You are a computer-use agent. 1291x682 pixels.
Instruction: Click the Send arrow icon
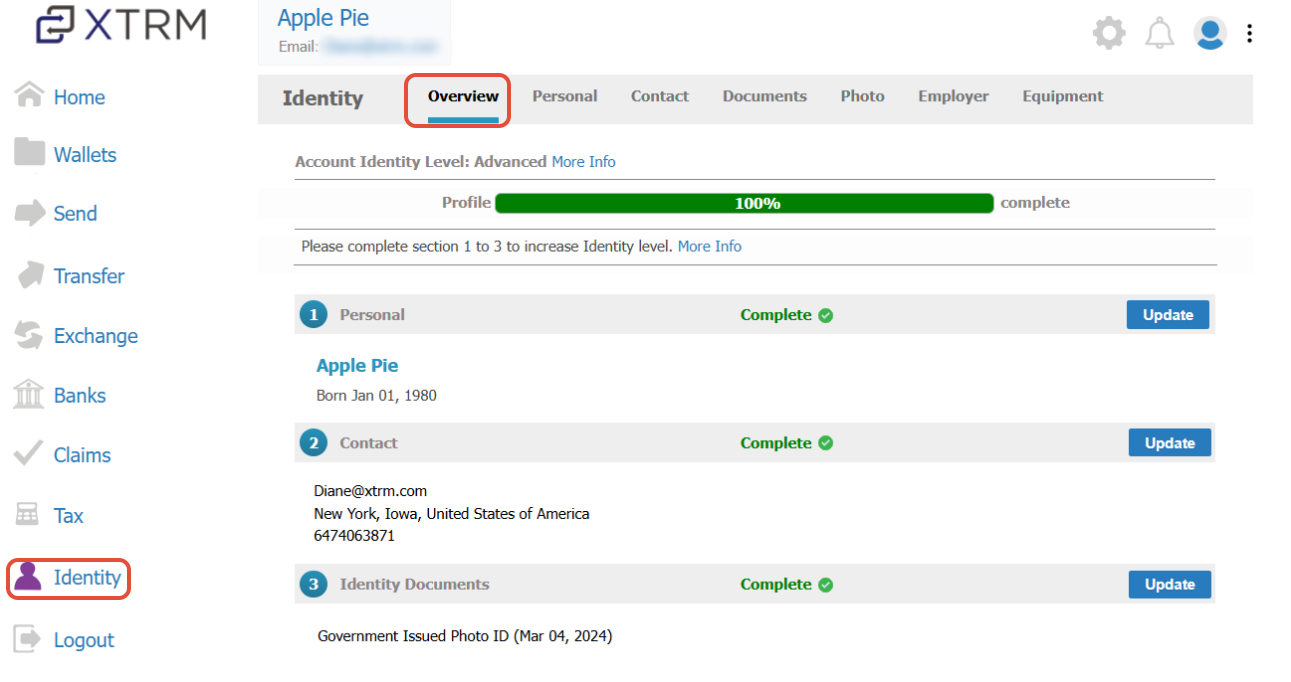(x=29, y=212)
